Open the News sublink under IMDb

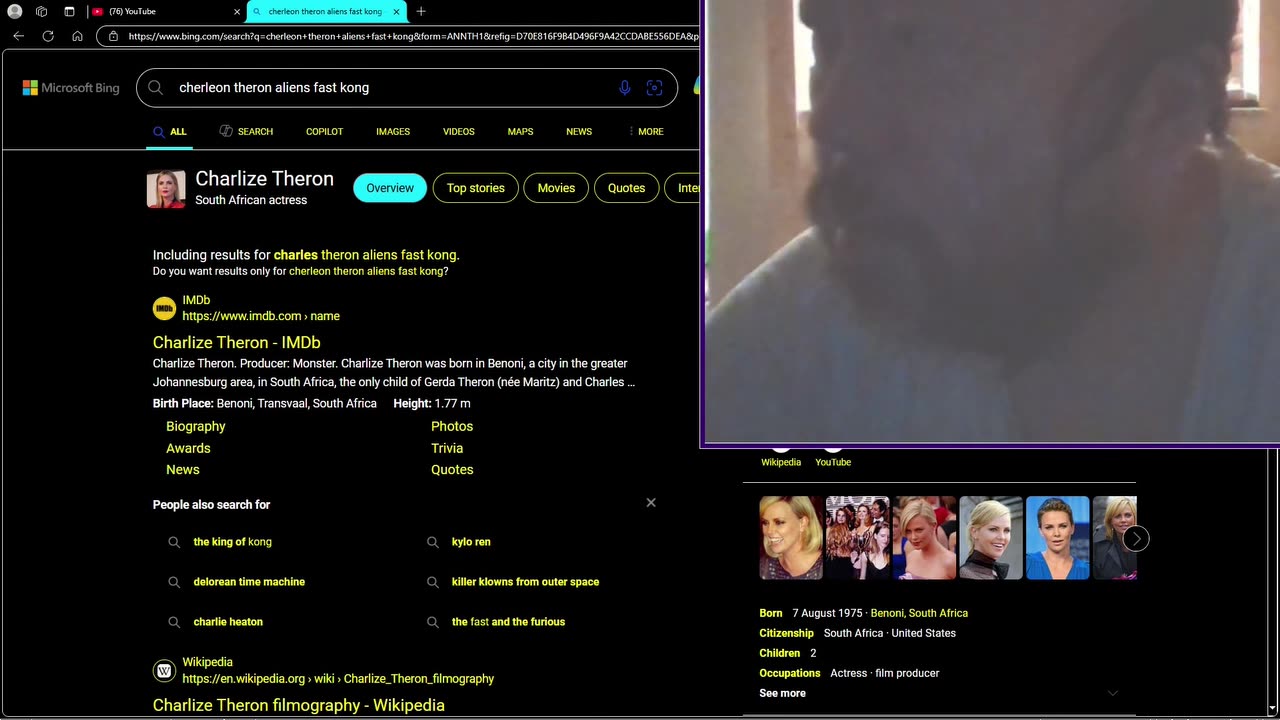tap(183, 469)
